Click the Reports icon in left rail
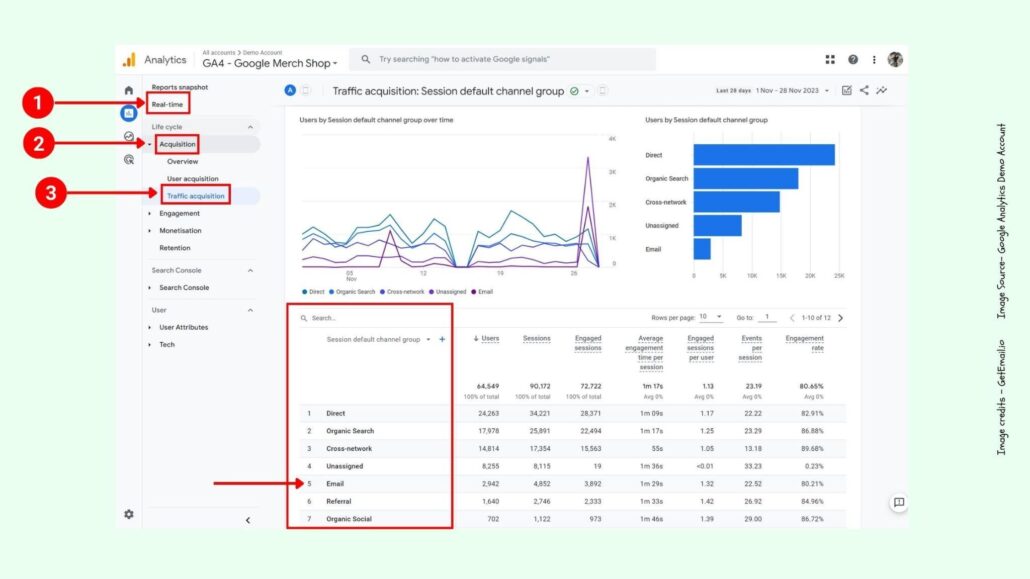The width and height of the screenshot is (1030, 579). click(x=128, y=113)
